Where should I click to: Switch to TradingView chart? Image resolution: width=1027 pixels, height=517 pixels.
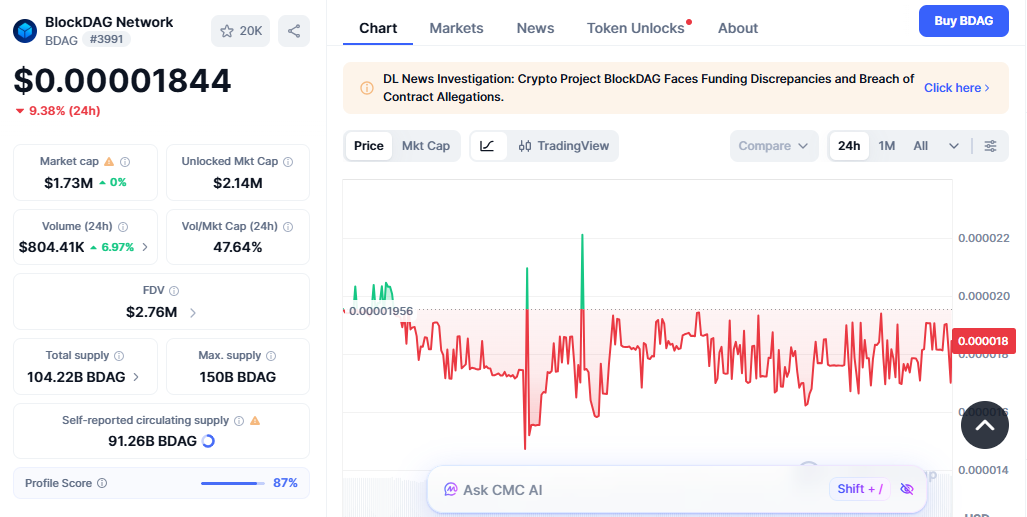pos(564,145)
